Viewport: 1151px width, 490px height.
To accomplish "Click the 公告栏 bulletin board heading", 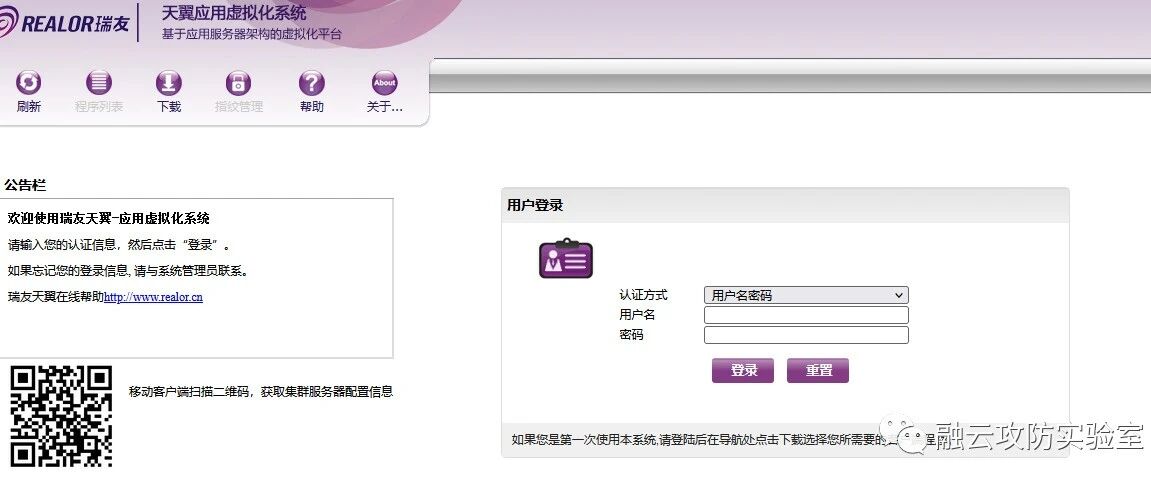I will [25, 186].
